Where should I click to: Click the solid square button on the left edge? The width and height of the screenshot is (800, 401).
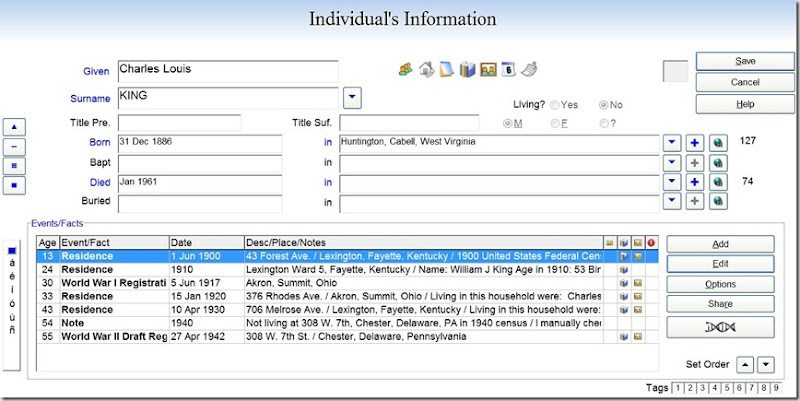pyautogui.click(x=14, y=185)
